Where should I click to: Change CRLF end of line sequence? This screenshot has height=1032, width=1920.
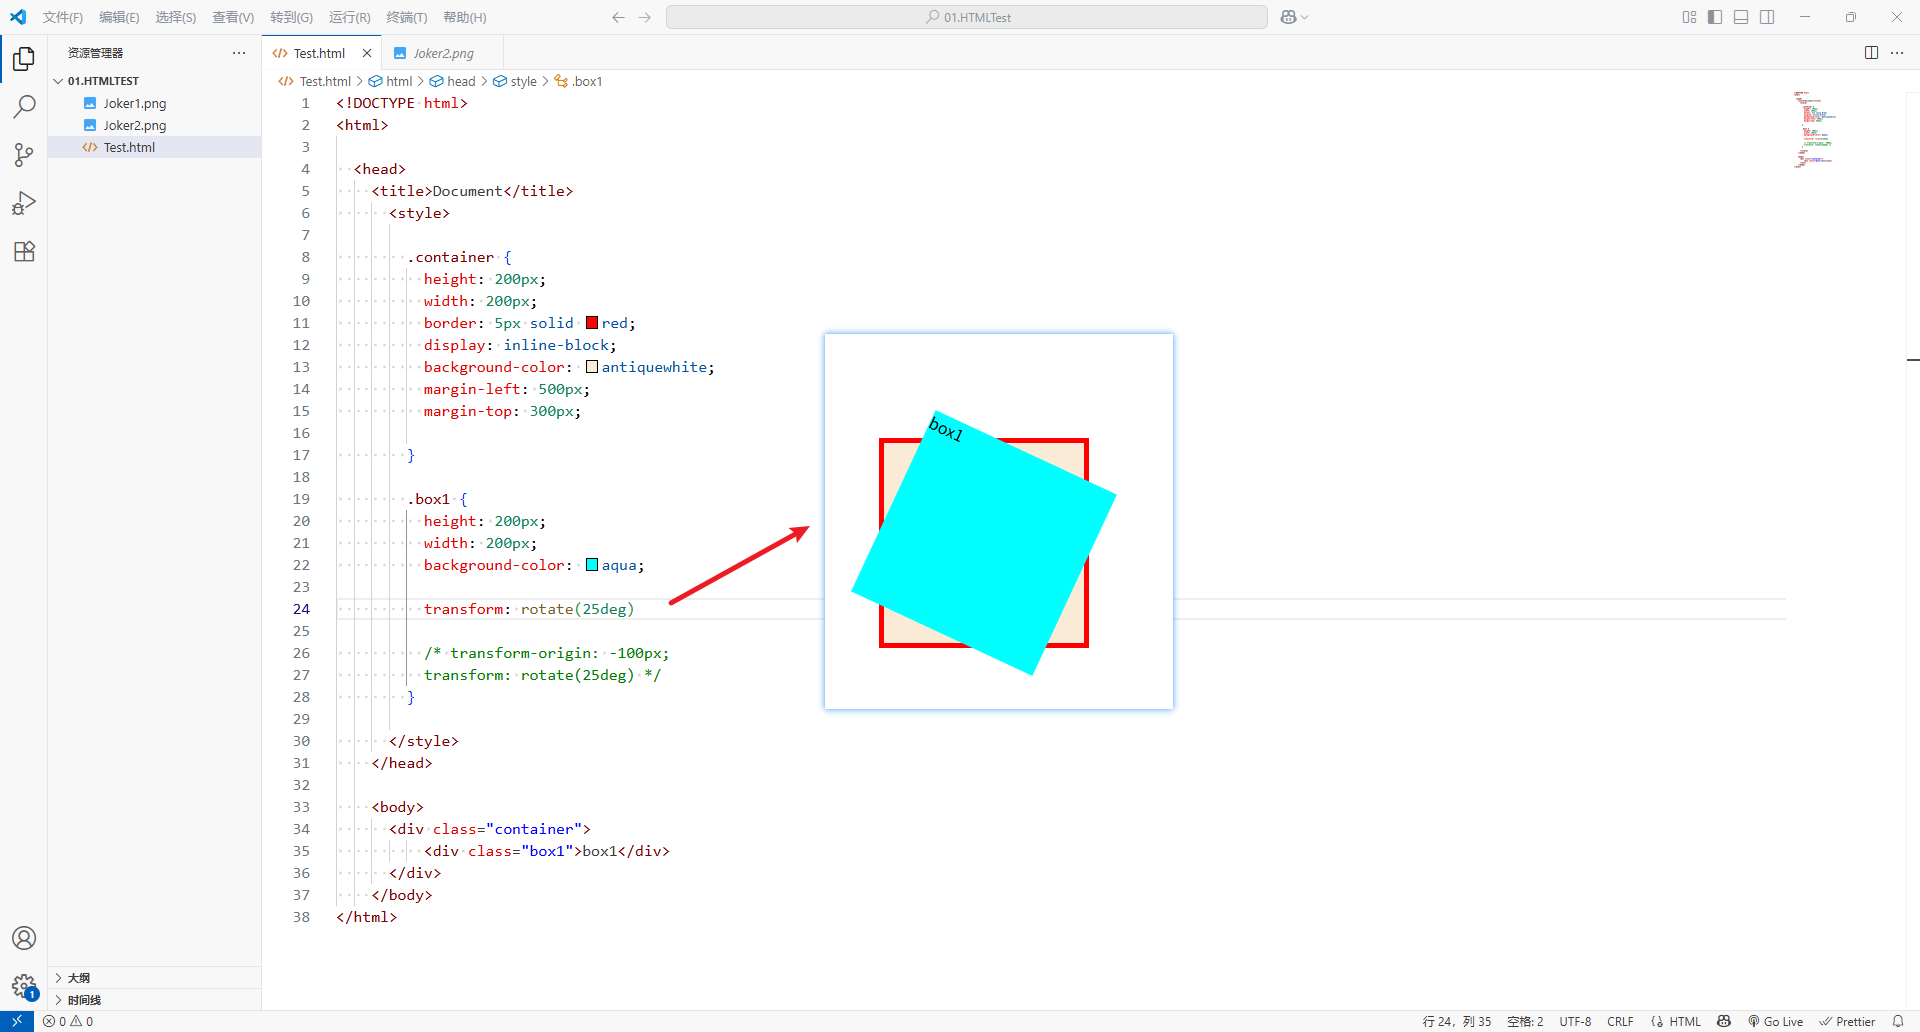[x=1620, y=1021]
